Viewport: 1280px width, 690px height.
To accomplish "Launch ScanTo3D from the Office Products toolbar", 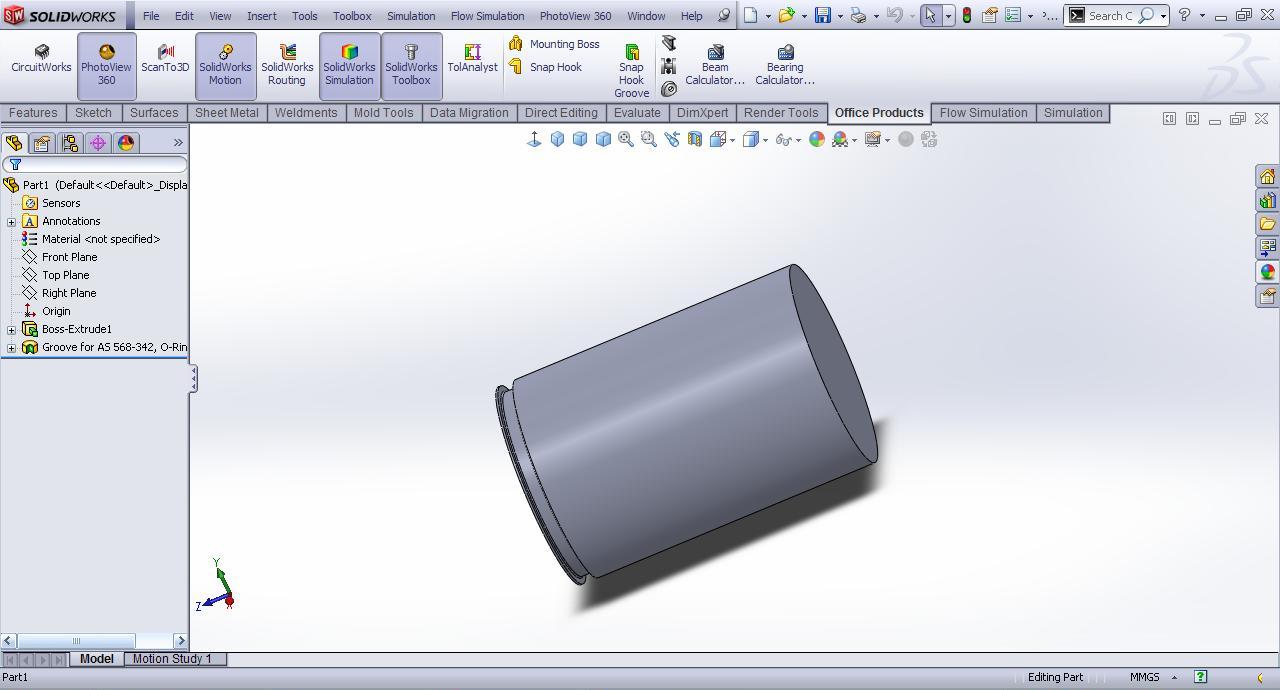I will click(x=164, y=60).
